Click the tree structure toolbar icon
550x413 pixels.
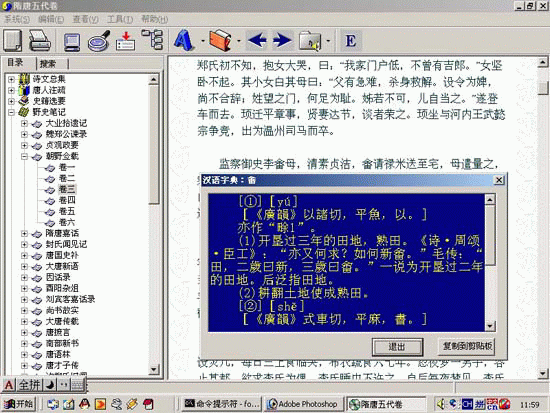coord(153,39)
